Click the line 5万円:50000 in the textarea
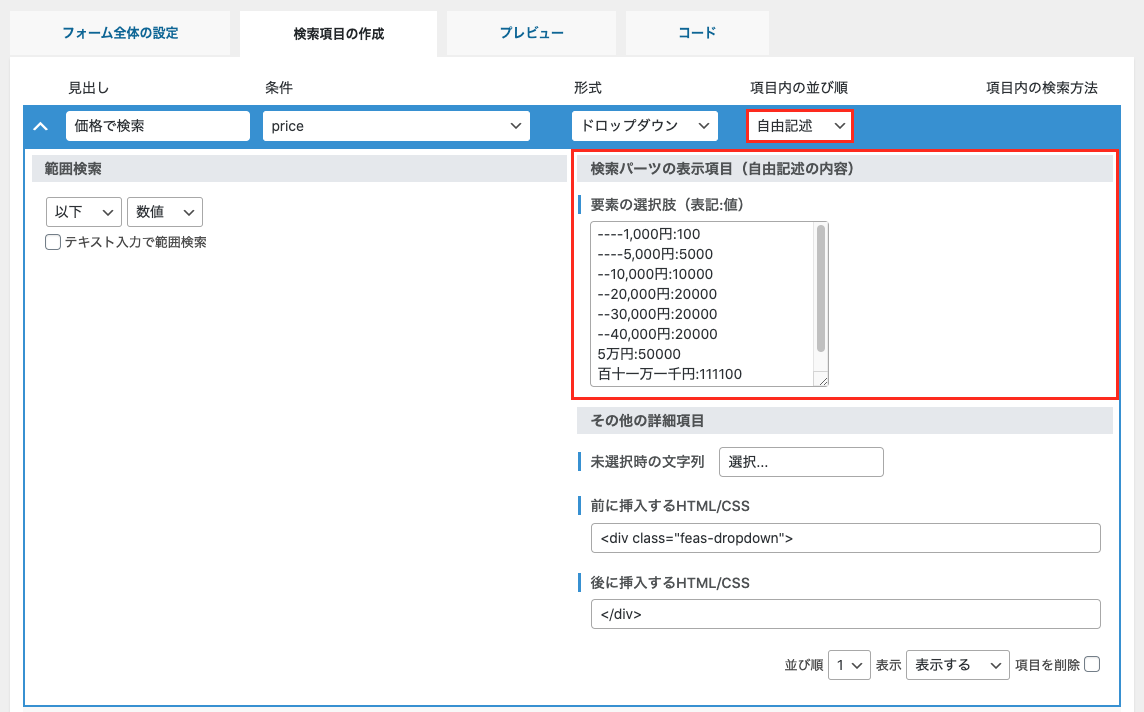 pos(639,355)
